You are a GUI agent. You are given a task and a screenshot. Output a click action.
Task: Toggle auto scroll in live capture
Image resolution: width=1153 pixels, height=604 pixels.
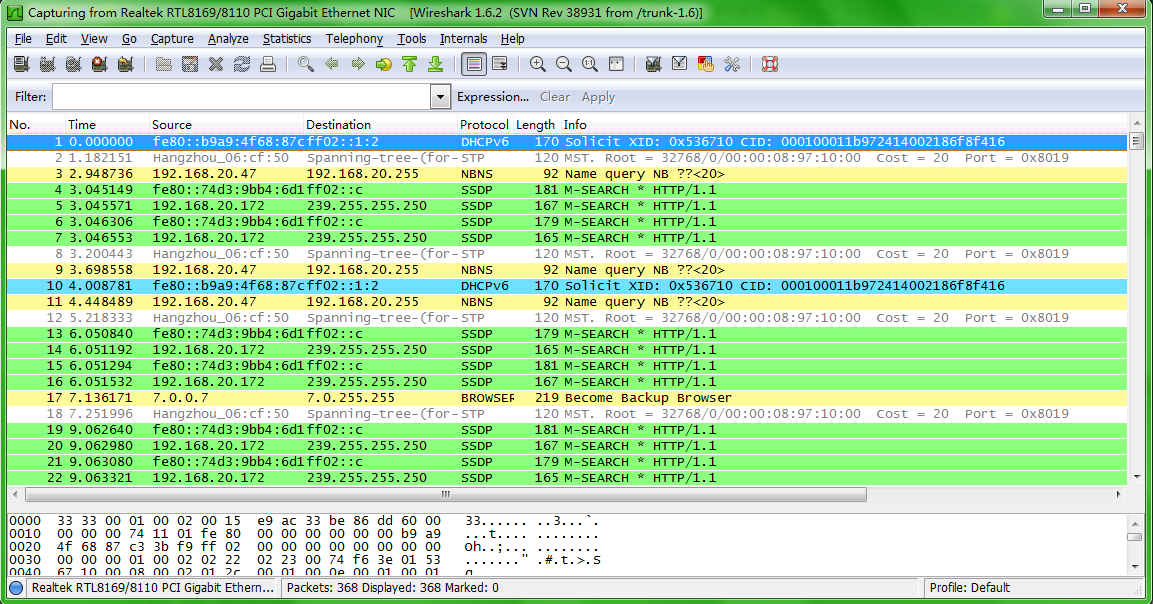pyautogui.click(x=500, y=65)
